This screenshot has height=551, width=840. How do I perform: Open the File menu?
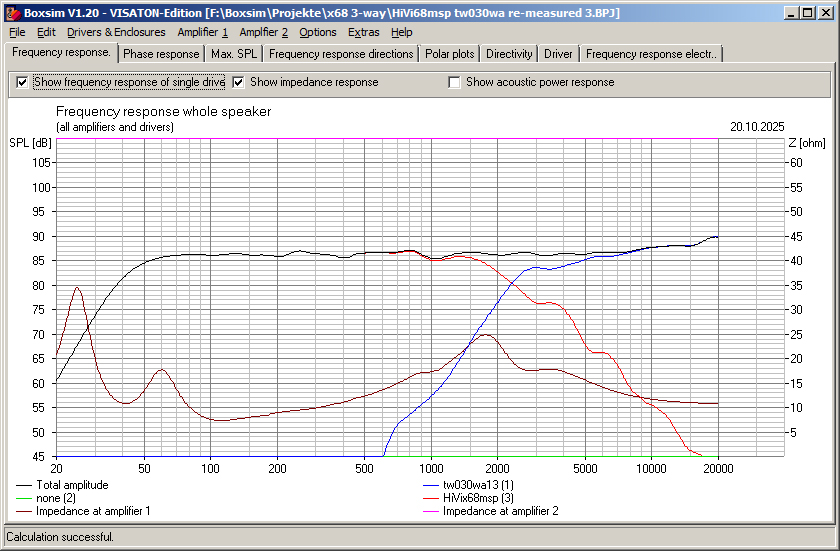coord(17,32)
